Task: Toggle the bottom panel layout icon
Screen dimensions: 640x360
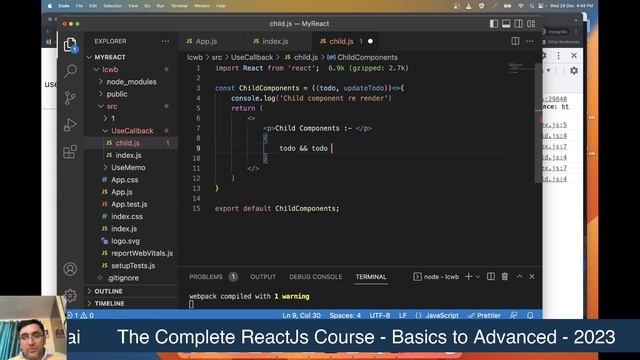Action: [506, 24]
